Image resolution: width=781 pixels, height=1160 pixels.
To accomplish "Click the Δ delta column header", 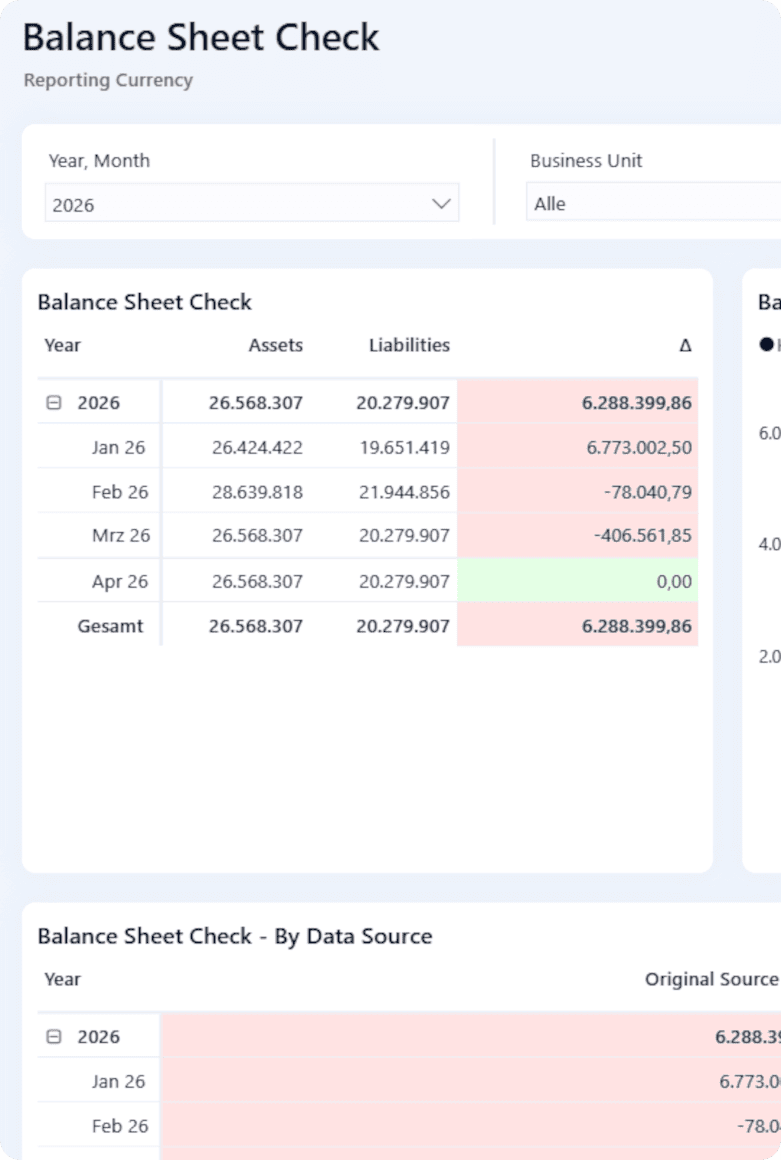I will point(685,345).
